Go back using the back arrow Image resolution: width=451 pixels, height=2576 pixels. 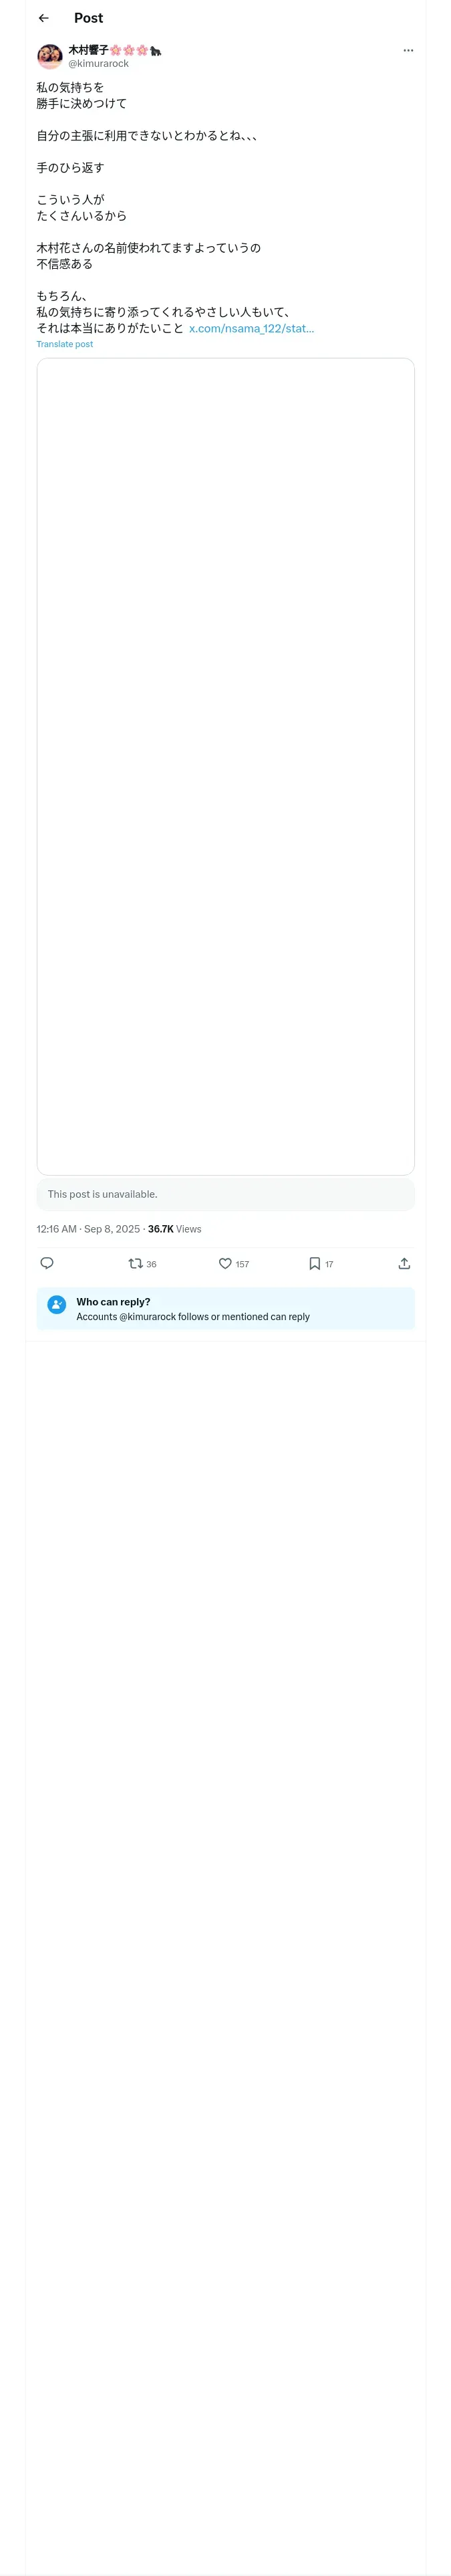tap(43, 18)
